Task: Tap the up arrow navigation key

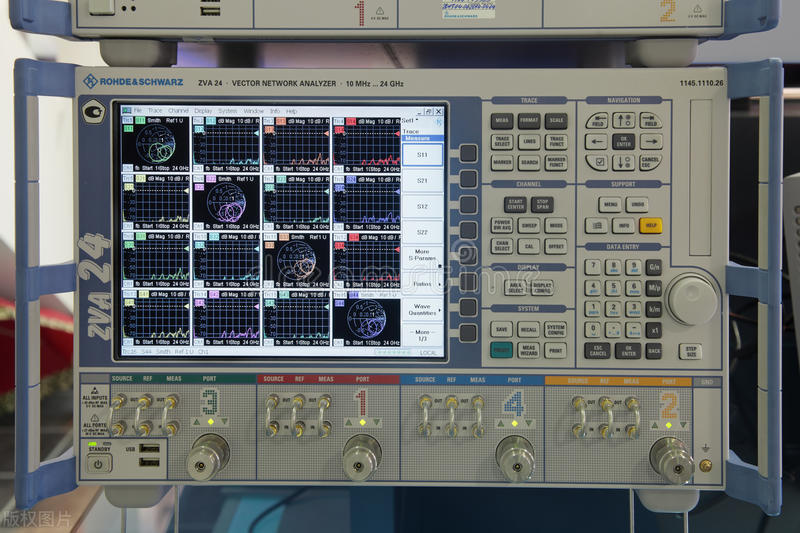Action: click(623, 120)
